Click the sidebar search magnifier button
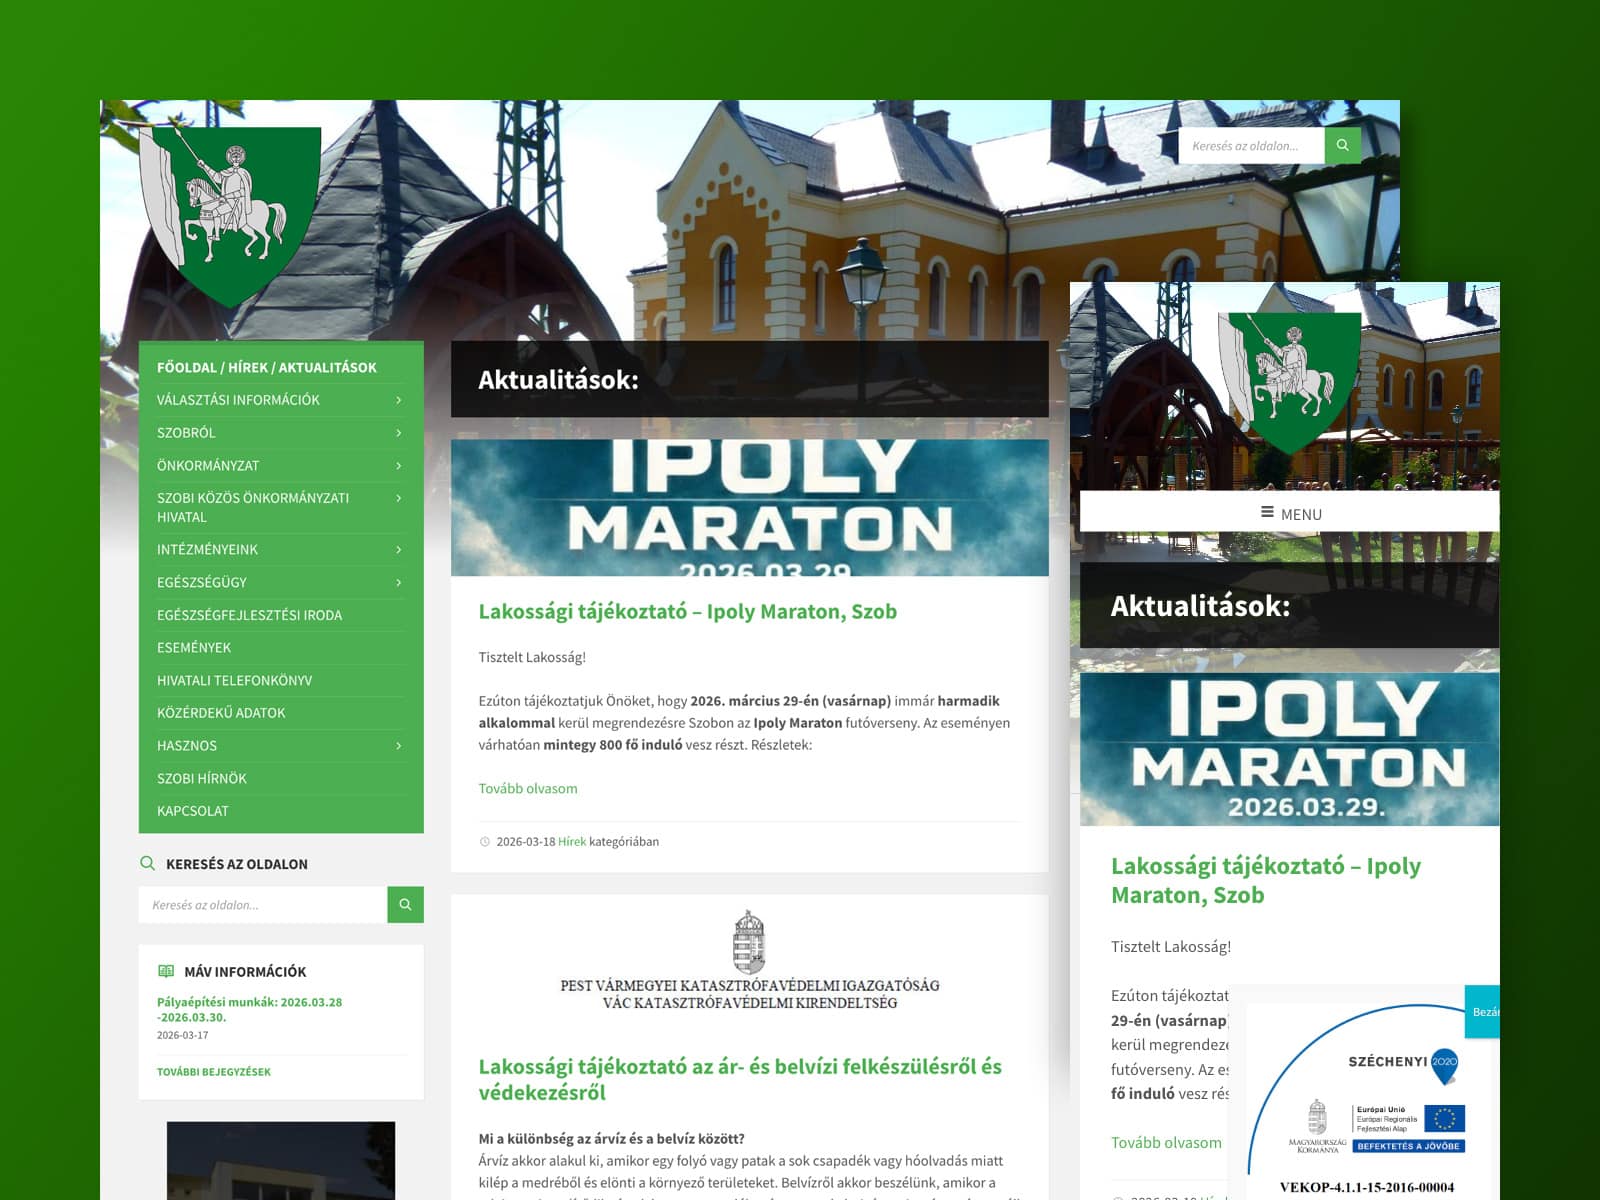 click(405, 905)
